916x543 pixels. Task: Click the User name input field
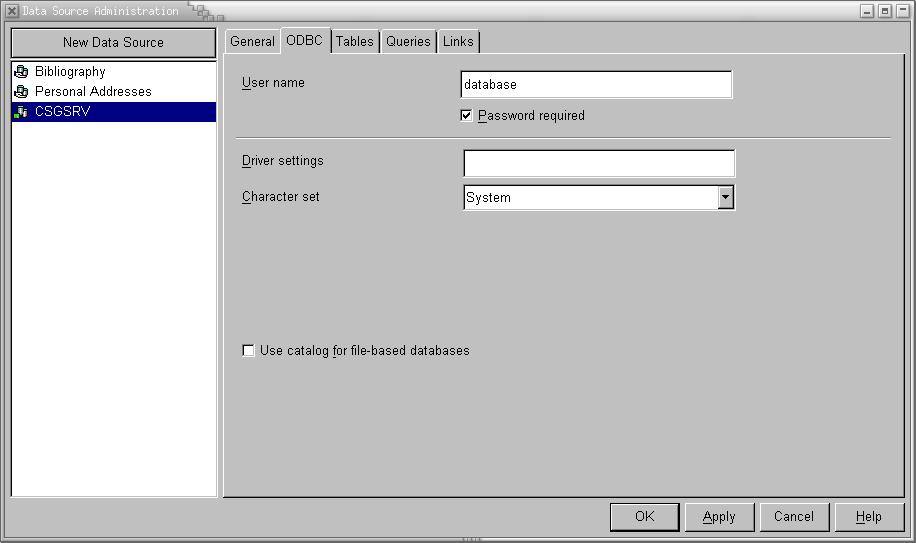point(596,85)
